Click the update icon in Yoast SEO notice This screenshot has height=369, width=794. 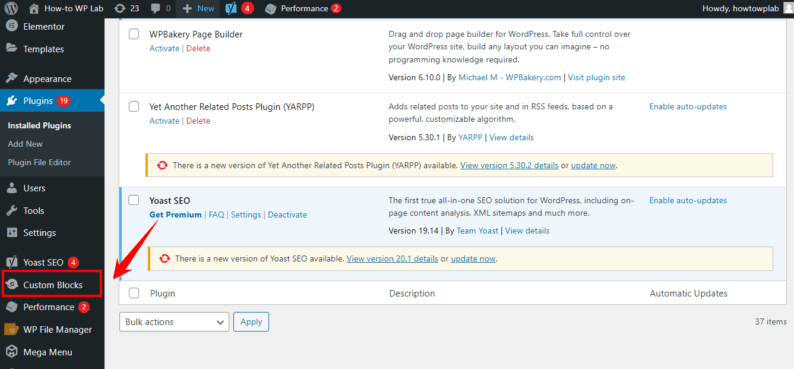tap(165, 259)
